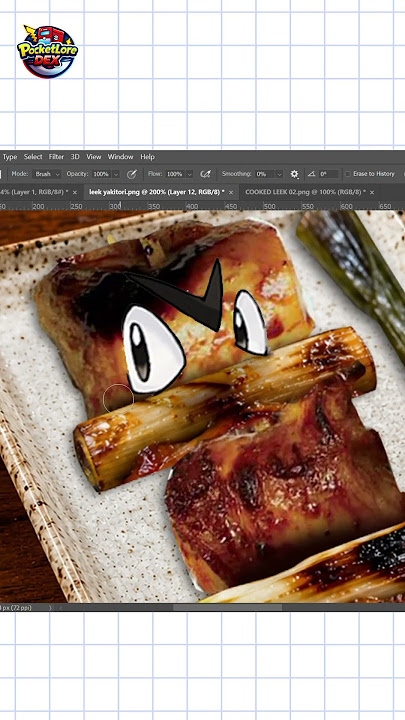Viewport: 405px width, 720px height.
Task: Click the Opacity 100% value field
Action: [101, 174]
